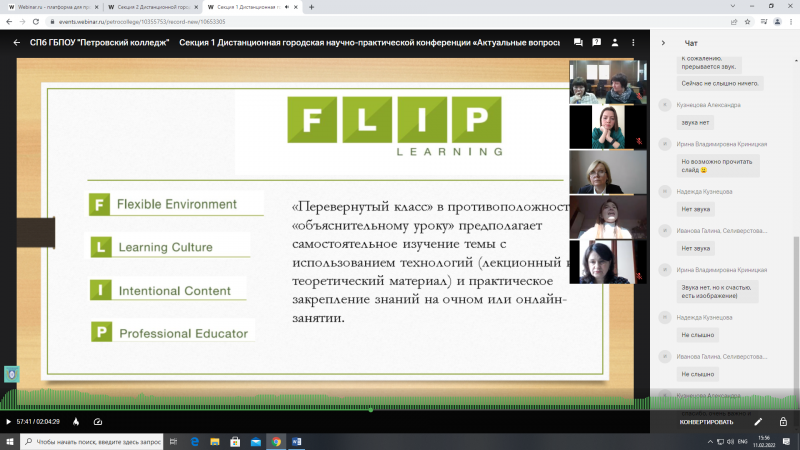Image resolution: width=800 pixels, height=450 pixels.
Task: Toggle the padlock icon in bottom bar
Action: click(783, 422)
